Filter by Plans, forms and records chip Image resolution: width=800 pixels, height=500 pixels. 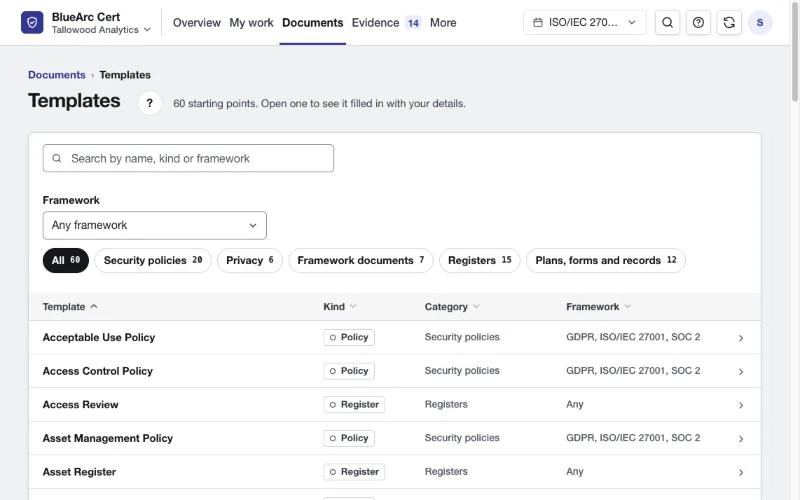[606, 260]
